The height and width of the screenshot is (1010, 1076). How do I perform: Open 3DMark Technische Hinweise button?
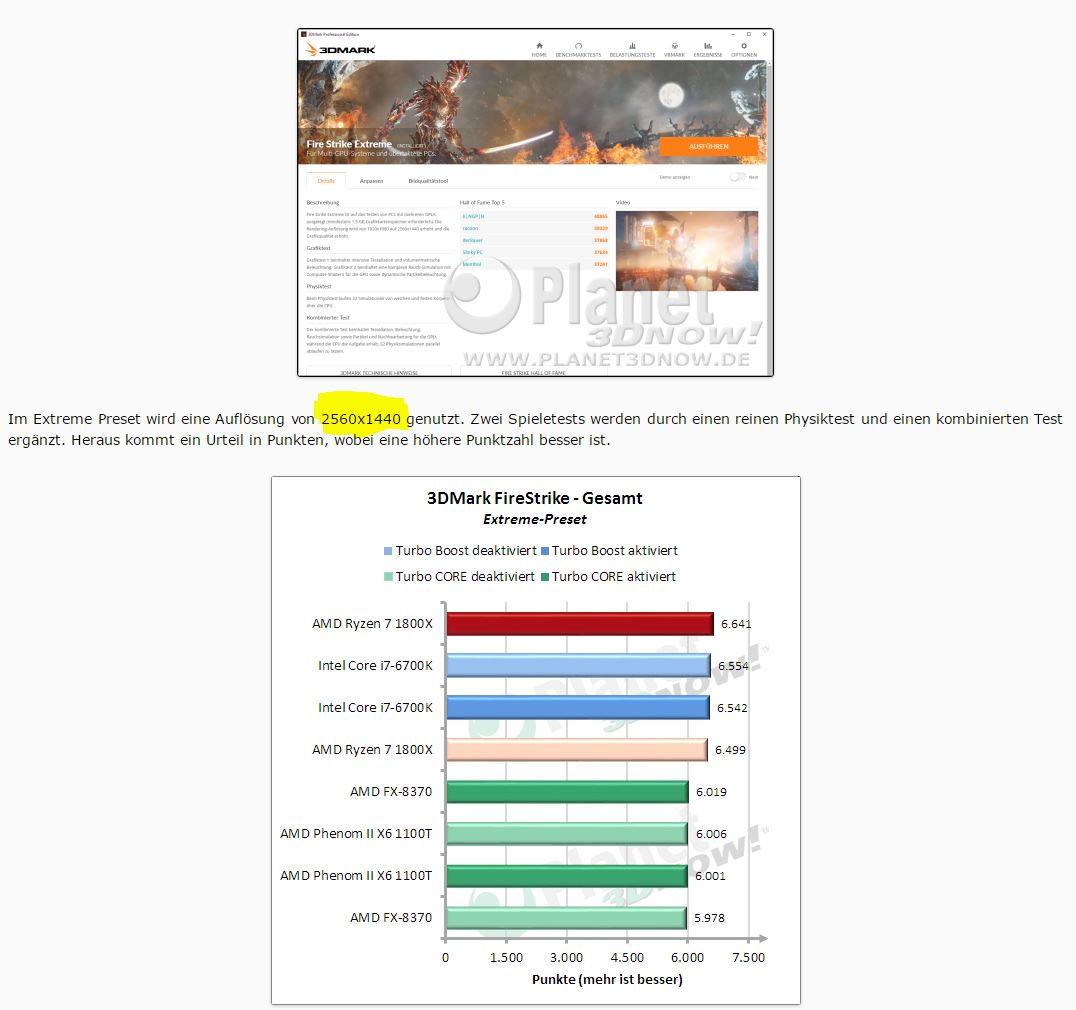tap(379, 372)
